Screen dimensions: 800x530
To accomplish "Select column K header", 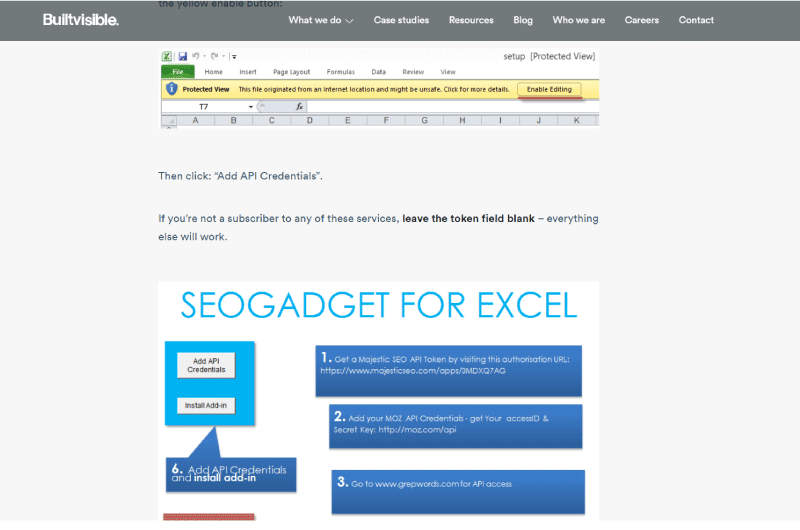I will [x=577, y=121].
